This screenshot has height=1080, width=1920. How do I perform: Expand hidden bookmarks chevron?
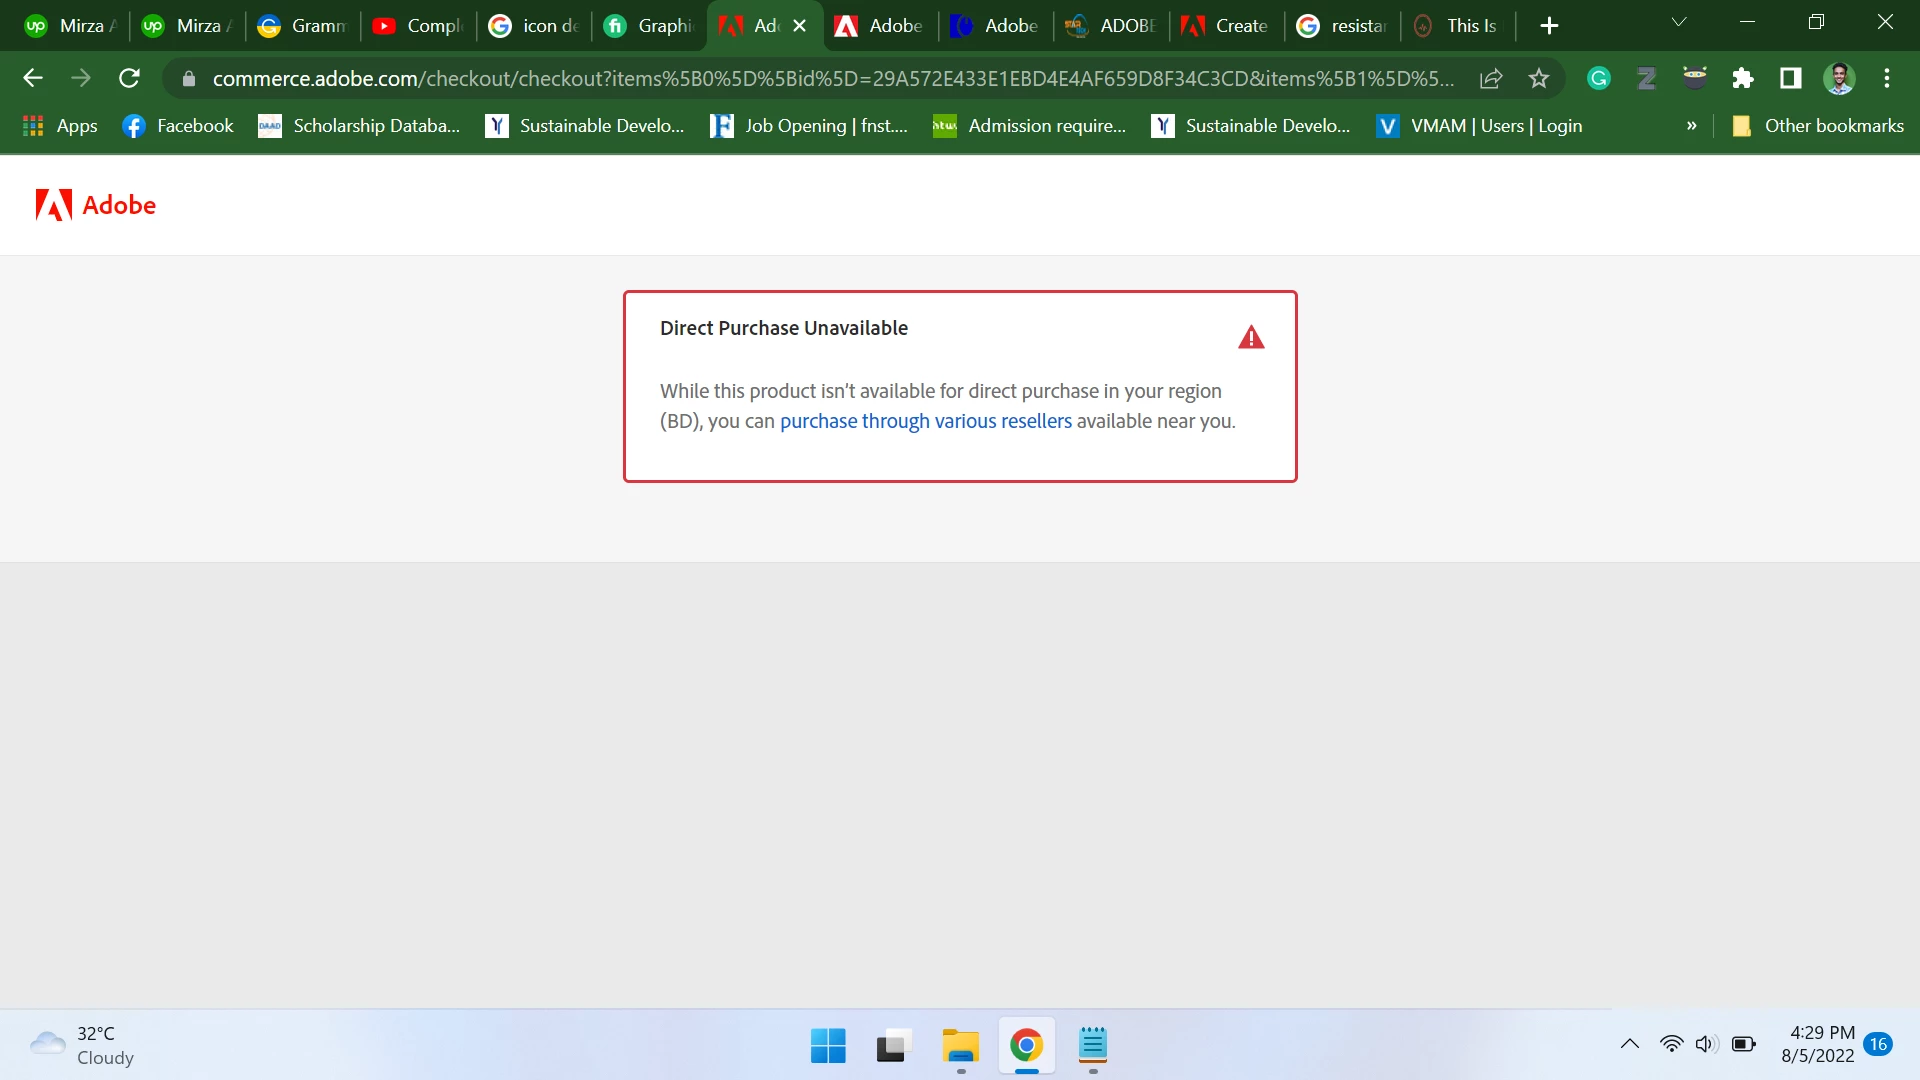[1691, 126]
